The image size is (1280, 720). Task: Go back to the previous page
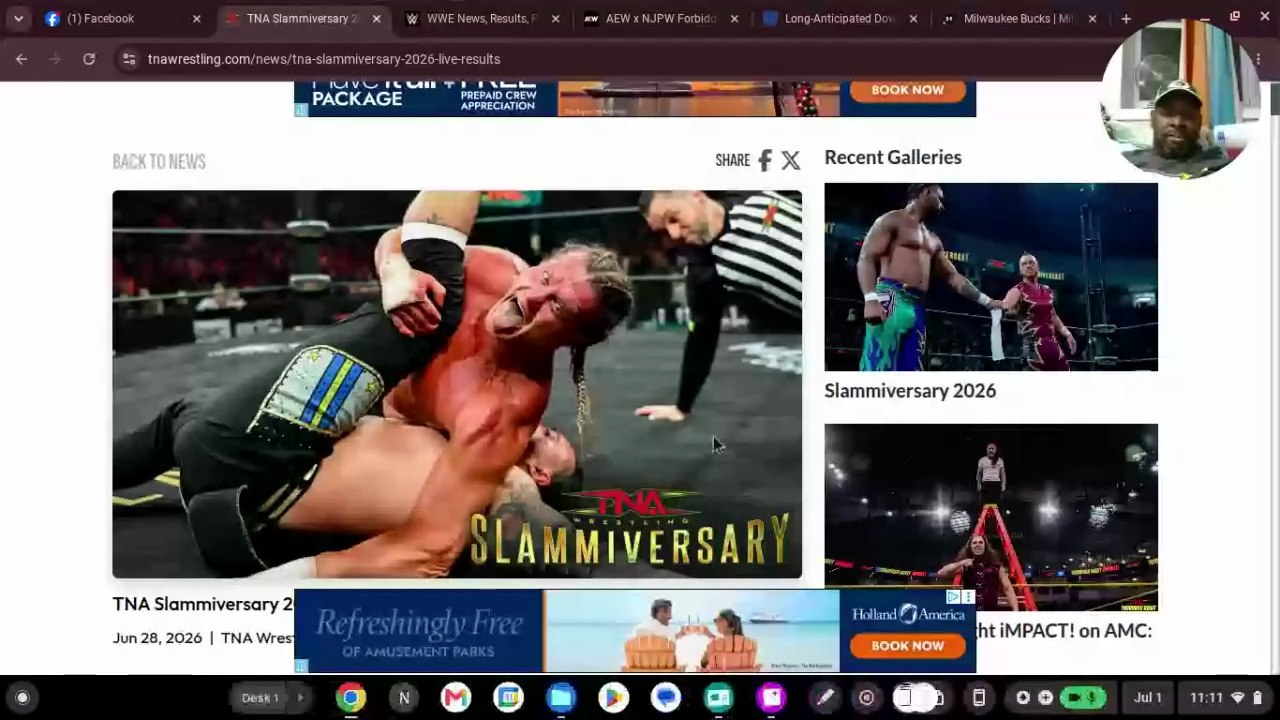pyautogui.click(x=21, y=59)
